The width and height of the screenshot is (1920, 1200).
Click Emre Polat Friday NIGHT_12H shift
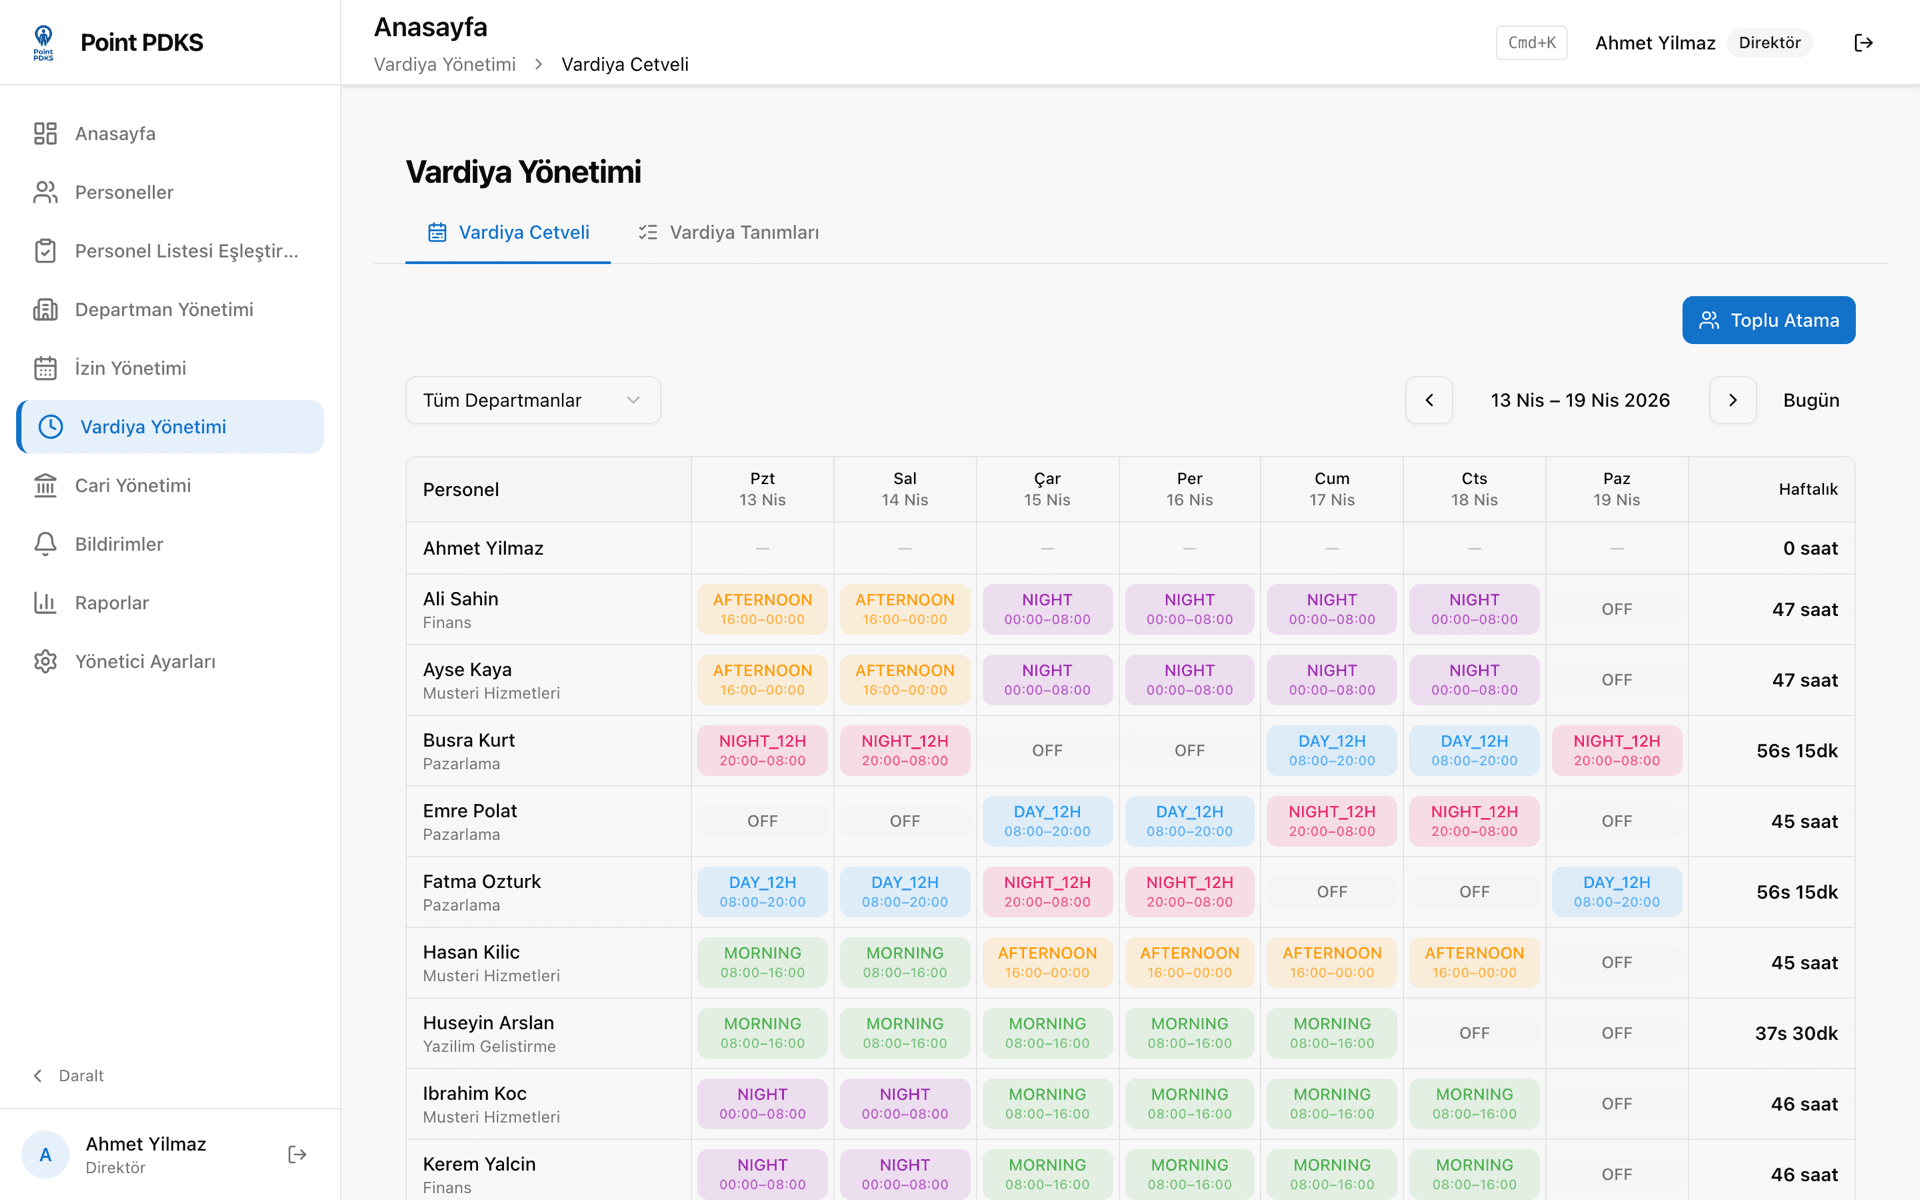pyautogui.click(x=1332, y=821)
